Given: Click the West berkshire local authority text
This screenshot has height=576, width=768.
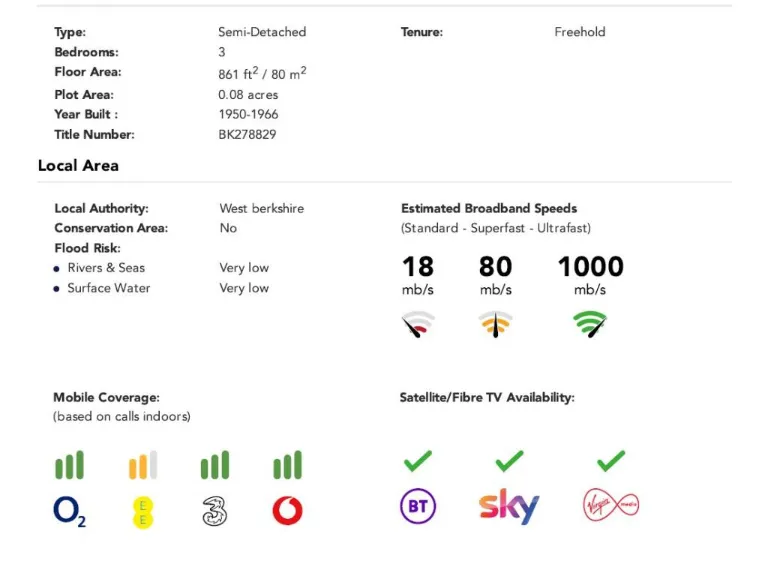Looking at the screenshot, I should [261, 208].
